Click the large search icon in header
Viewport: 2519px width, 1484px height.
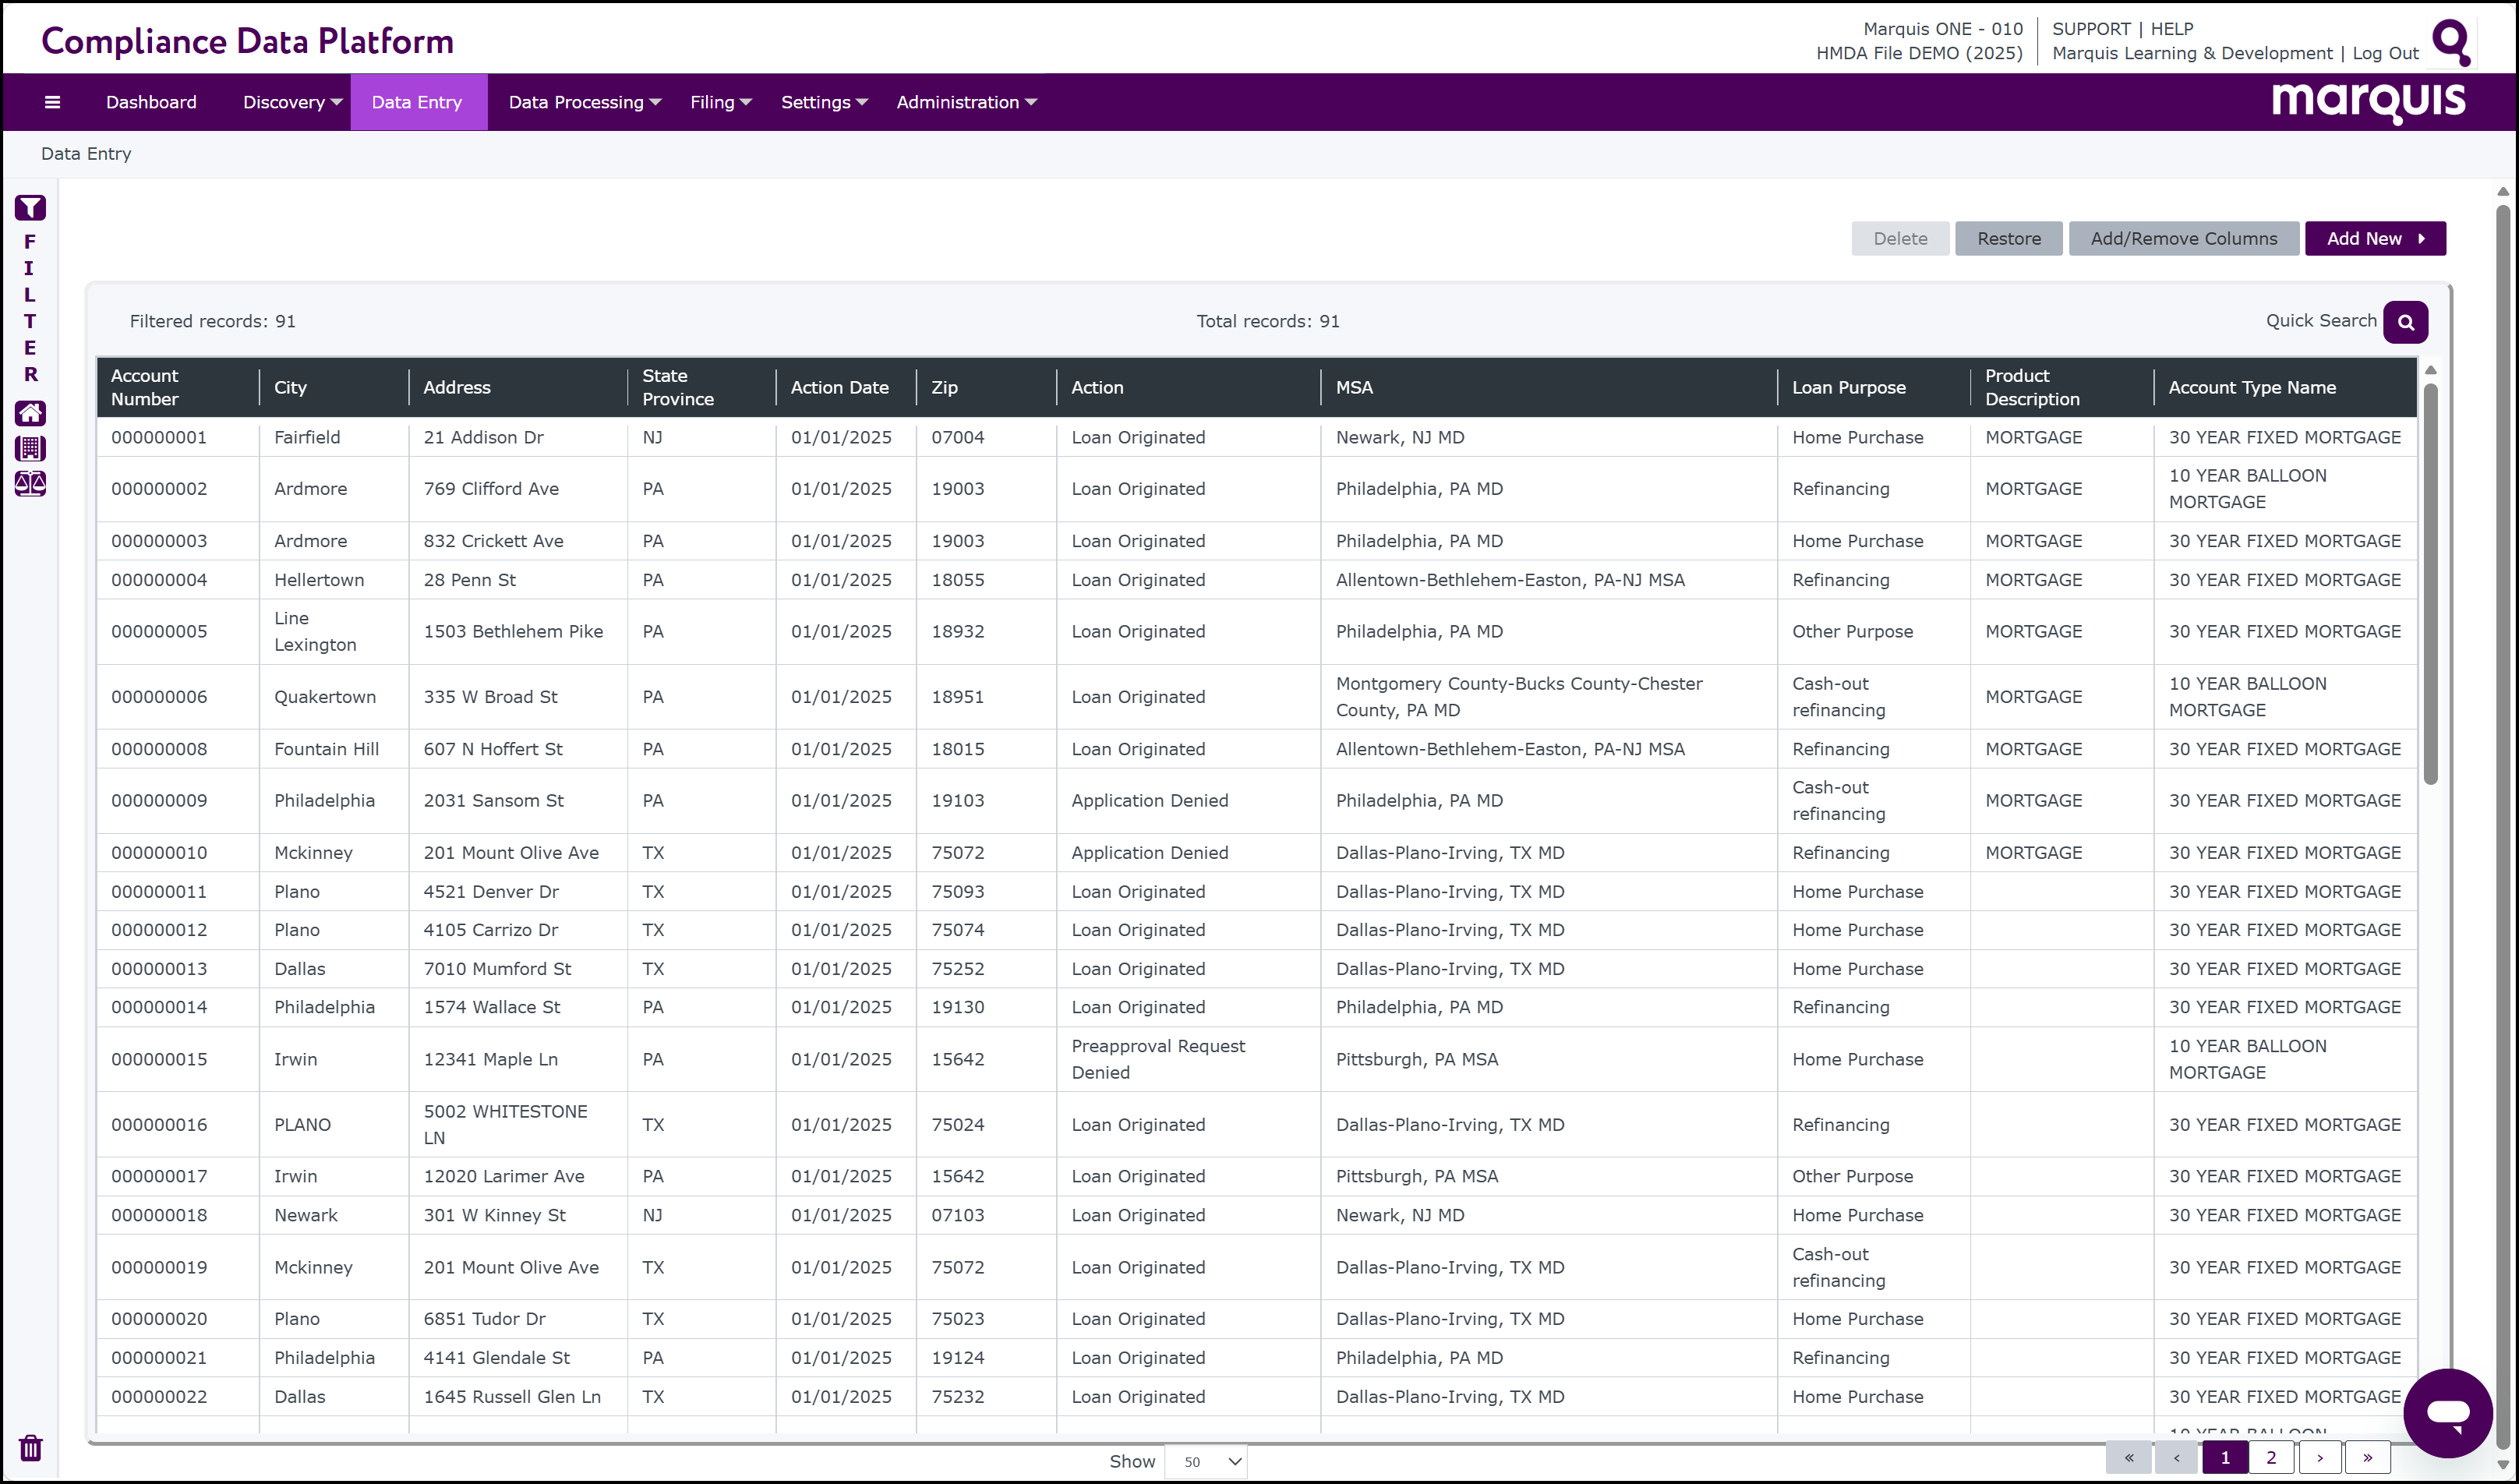(2451, 42)
